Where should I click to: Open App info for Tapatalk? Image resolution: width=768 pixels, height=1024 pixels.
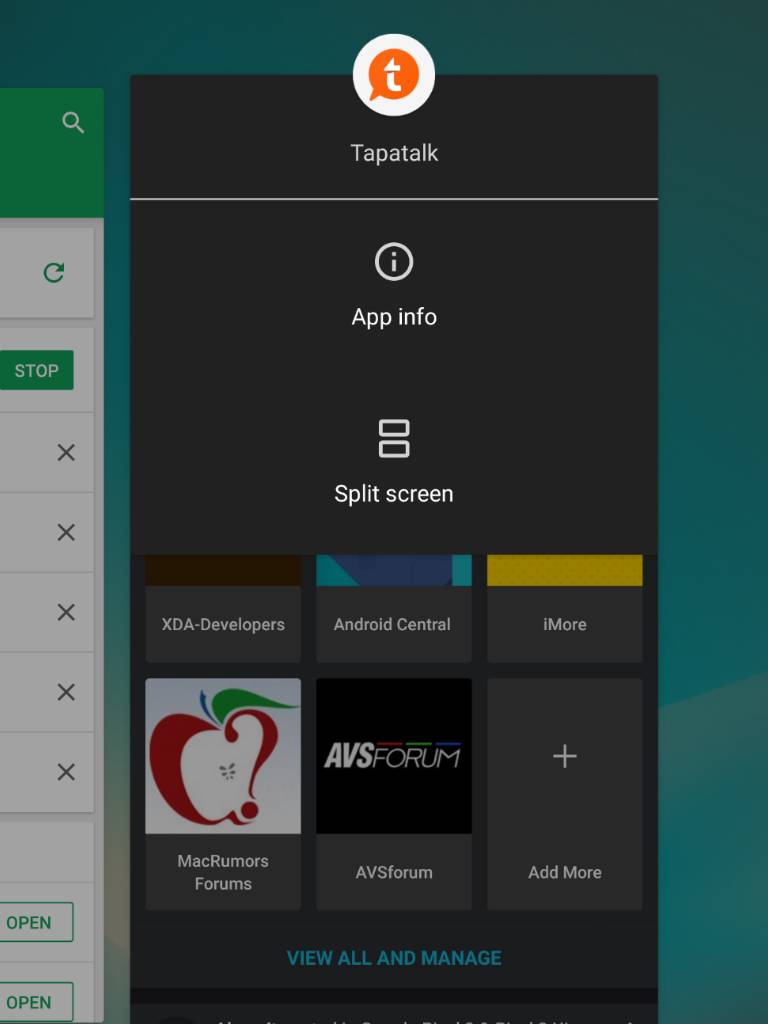(x=394, y=287)
